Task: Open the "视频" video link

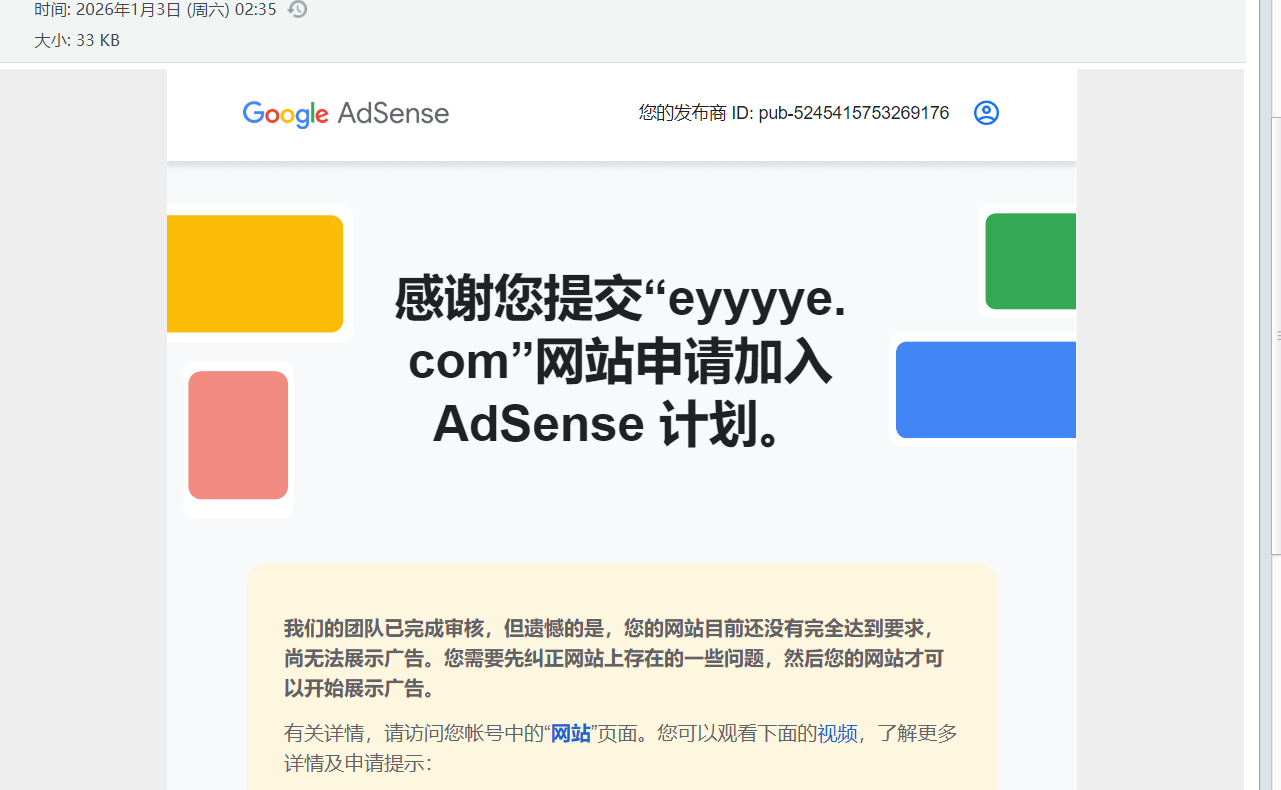Action: [837, 734]
